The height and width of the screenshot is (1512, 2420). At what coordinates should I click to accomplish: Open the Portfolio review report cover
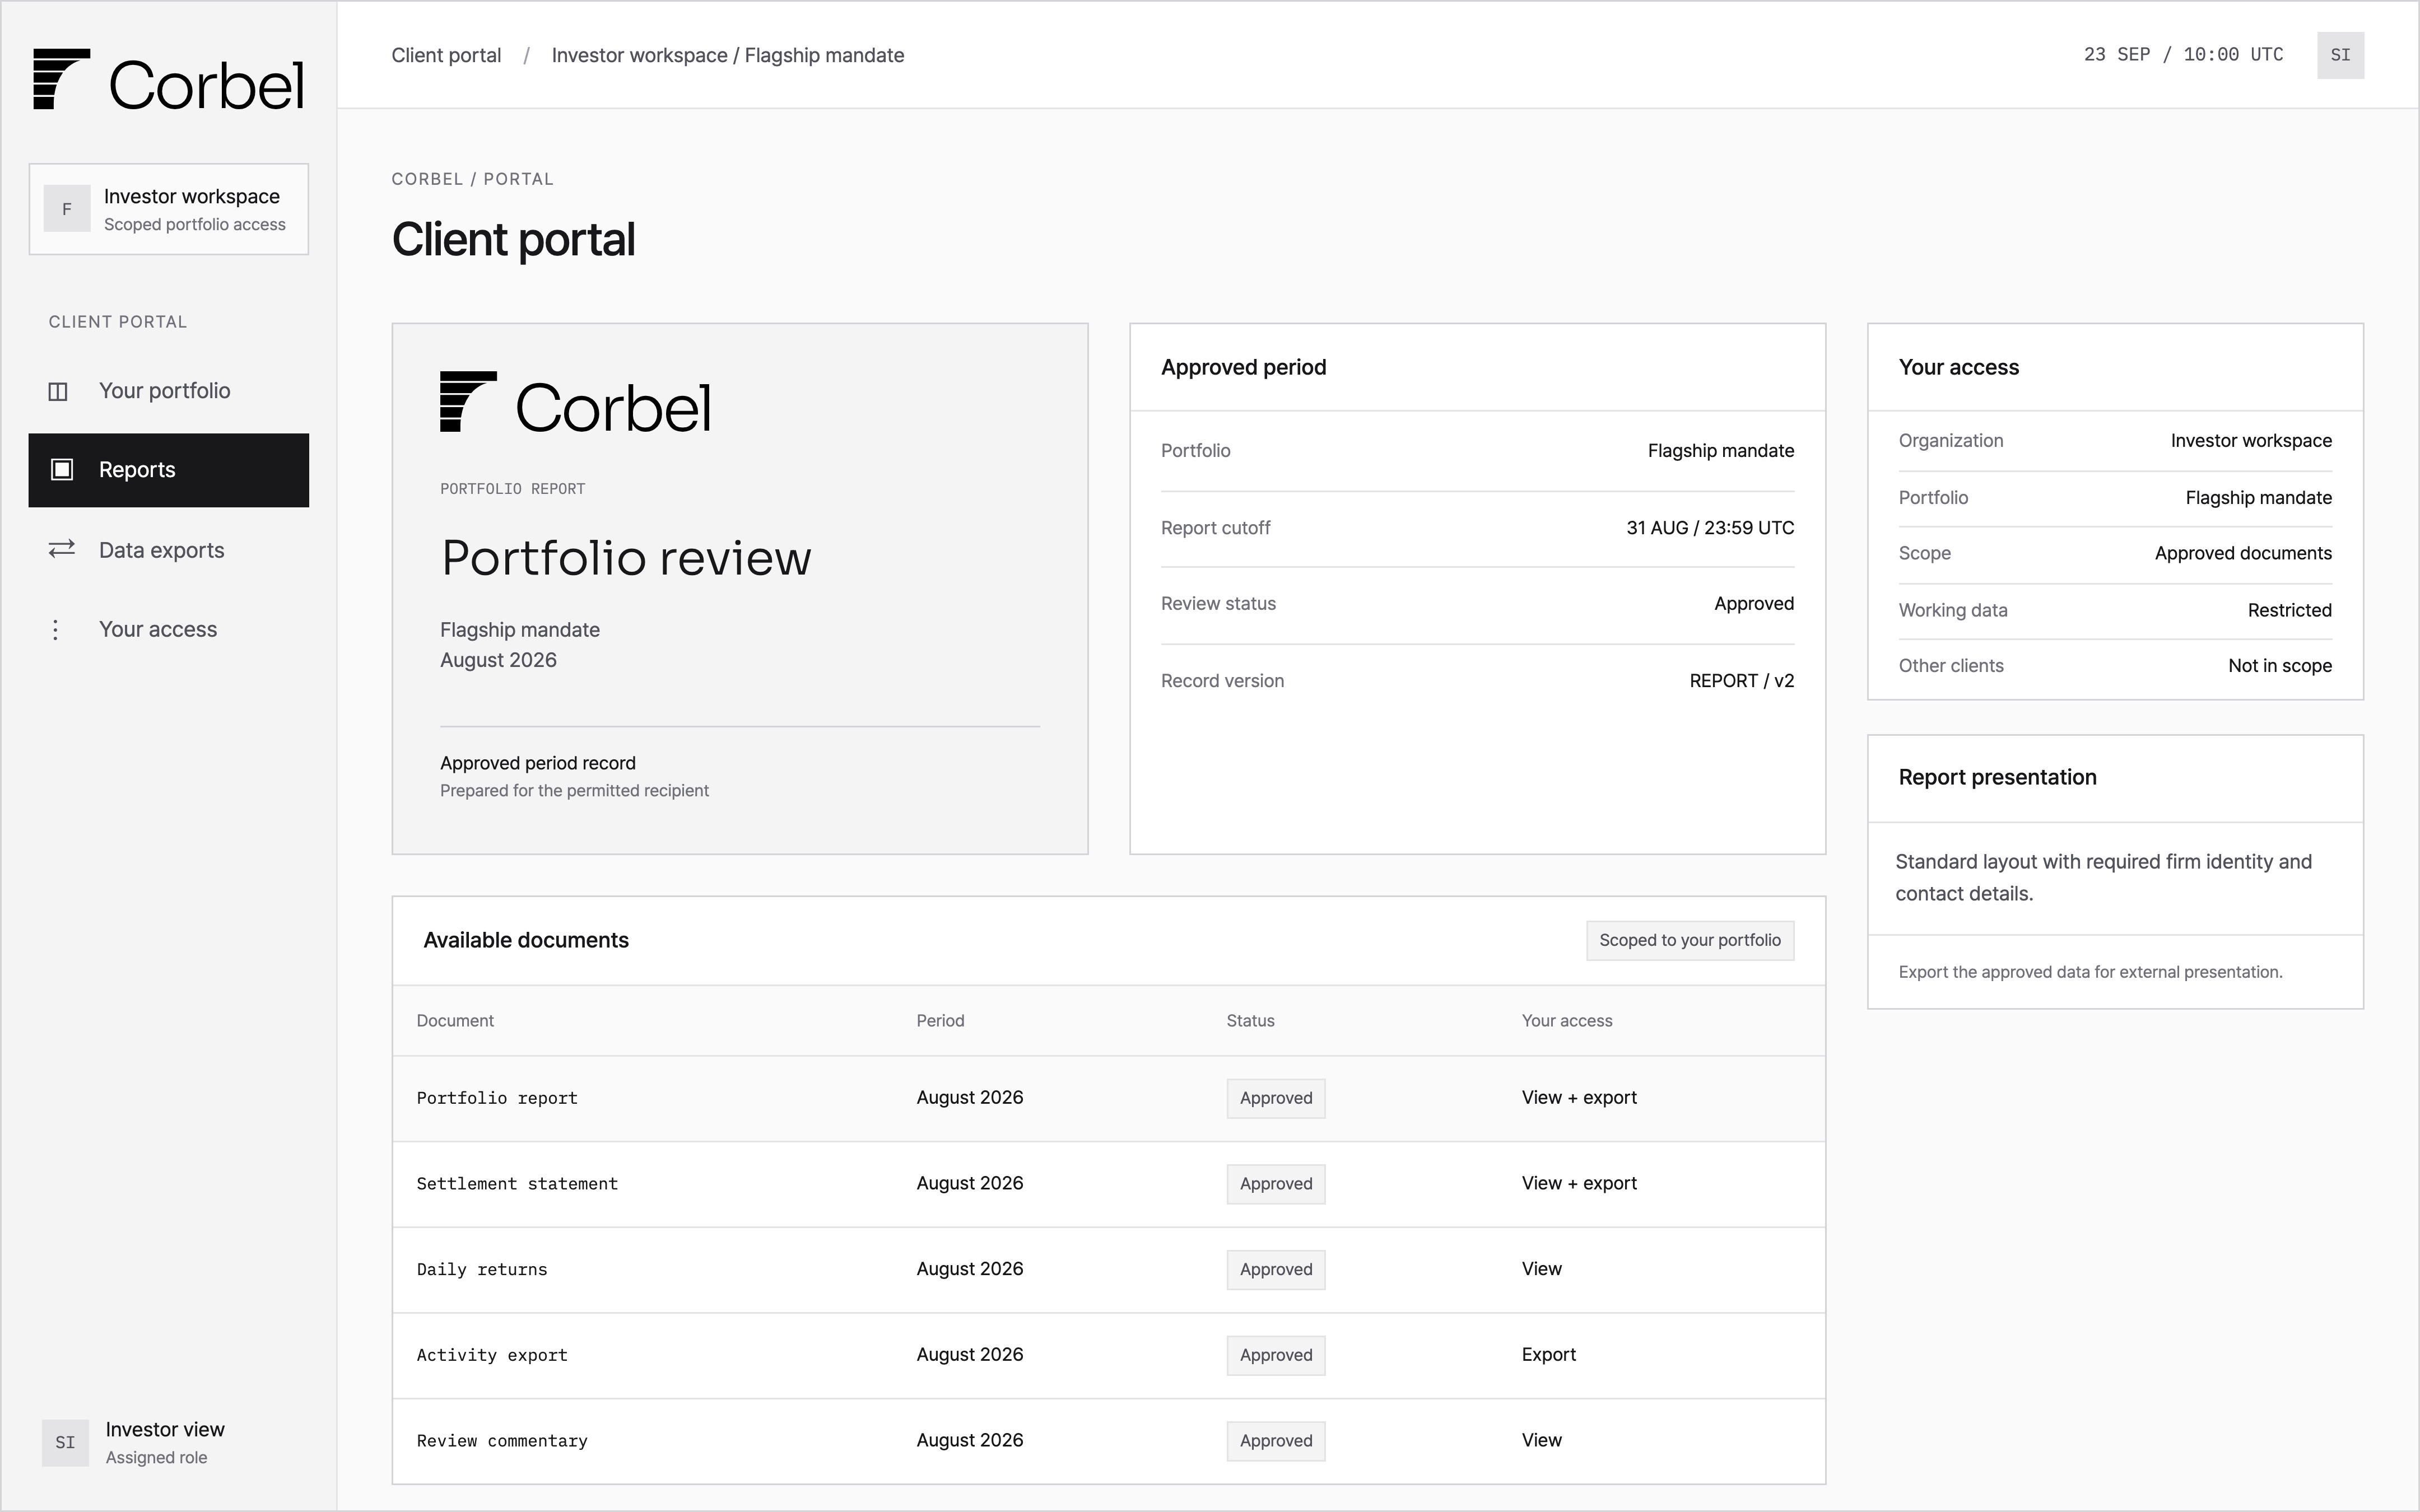740,588
